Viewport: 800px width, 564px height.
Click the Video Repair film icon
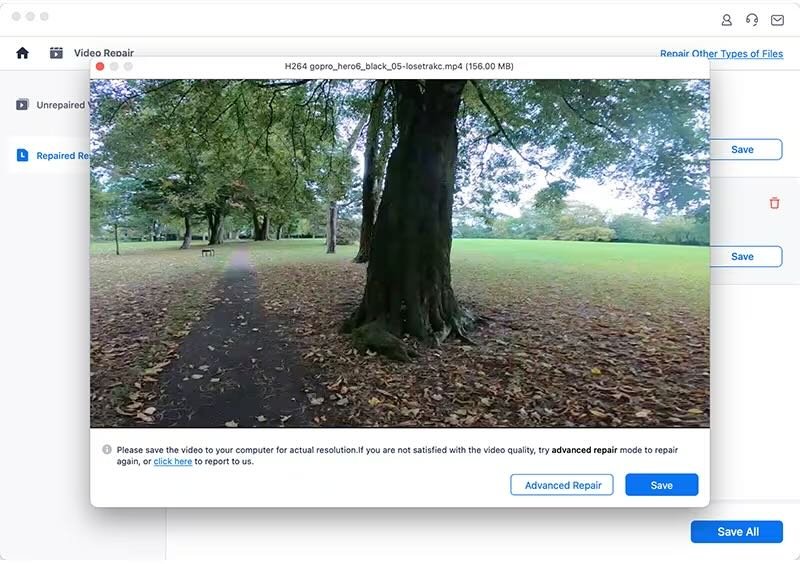tap(56, 53)
